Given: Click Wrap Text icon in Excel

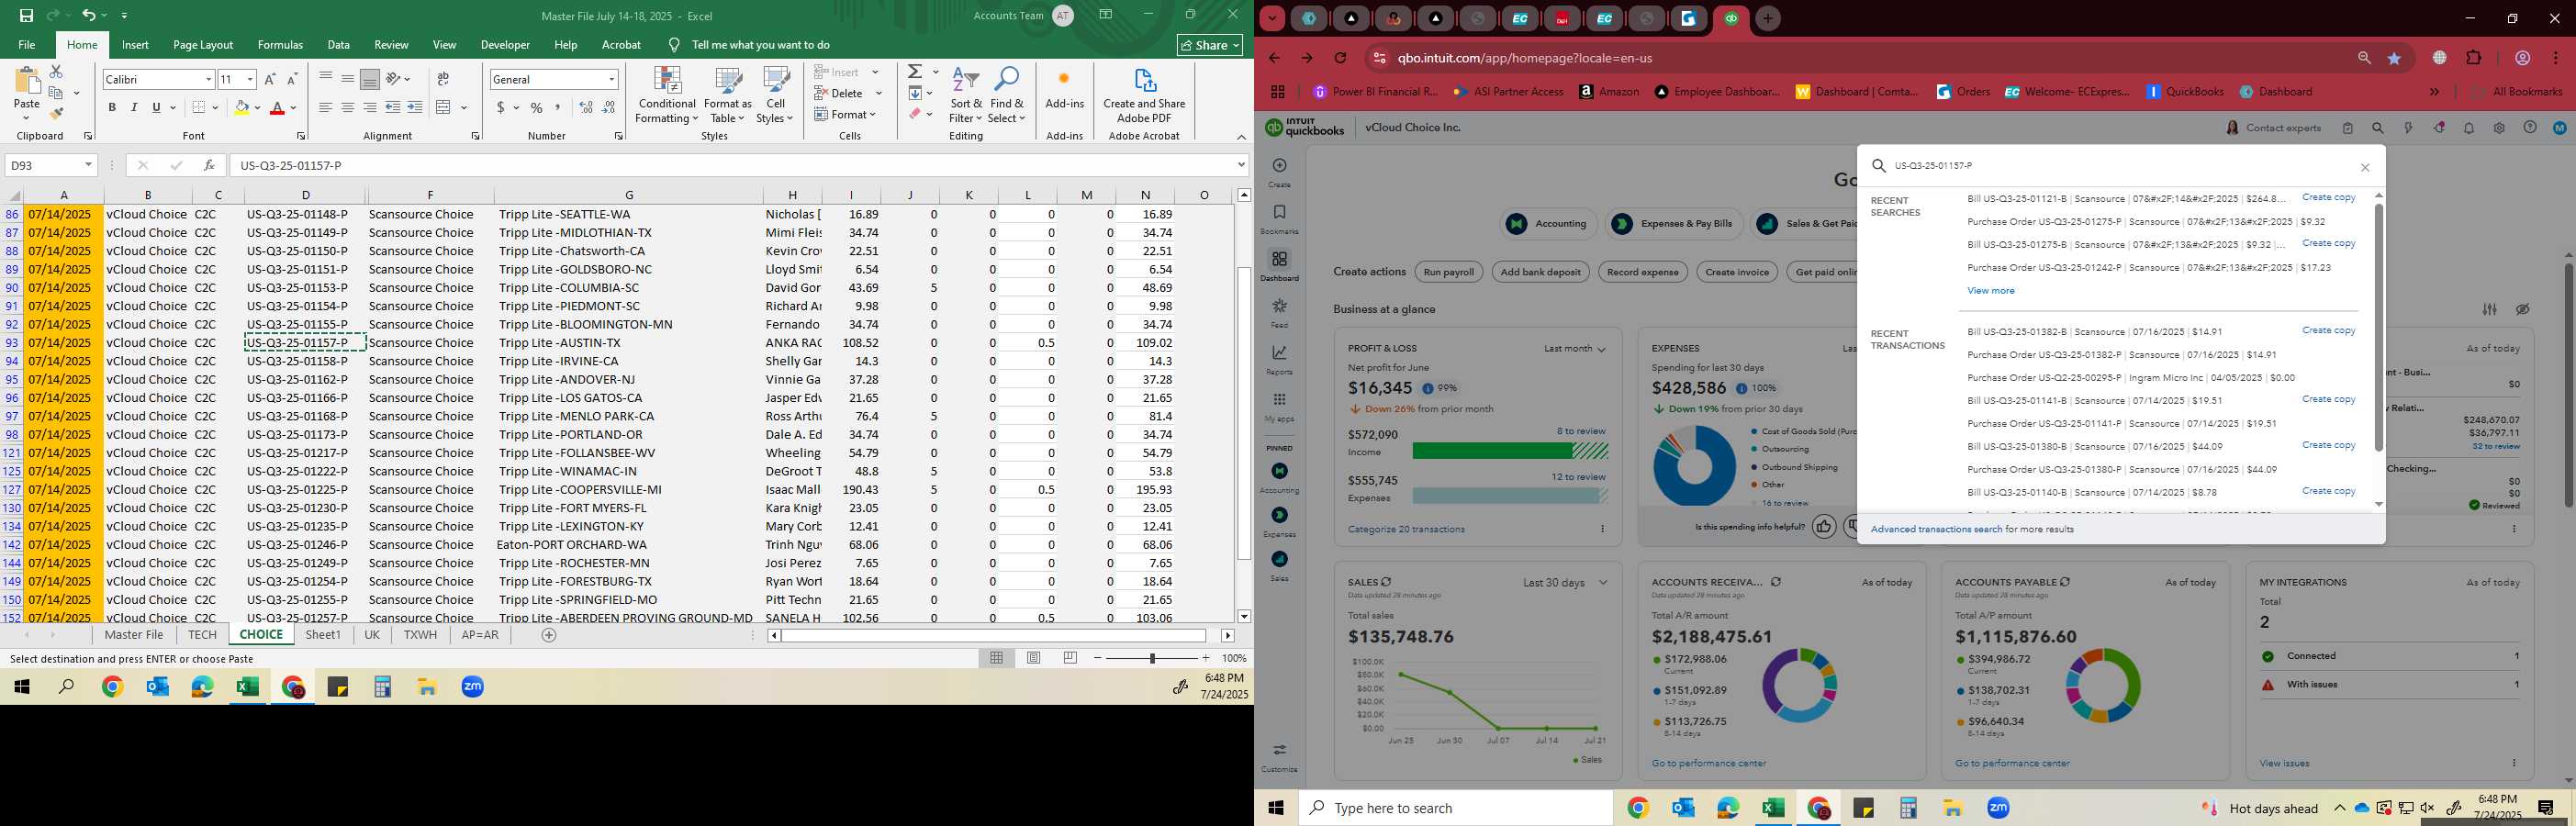Looking at the screenshot, I should [443, 79].
